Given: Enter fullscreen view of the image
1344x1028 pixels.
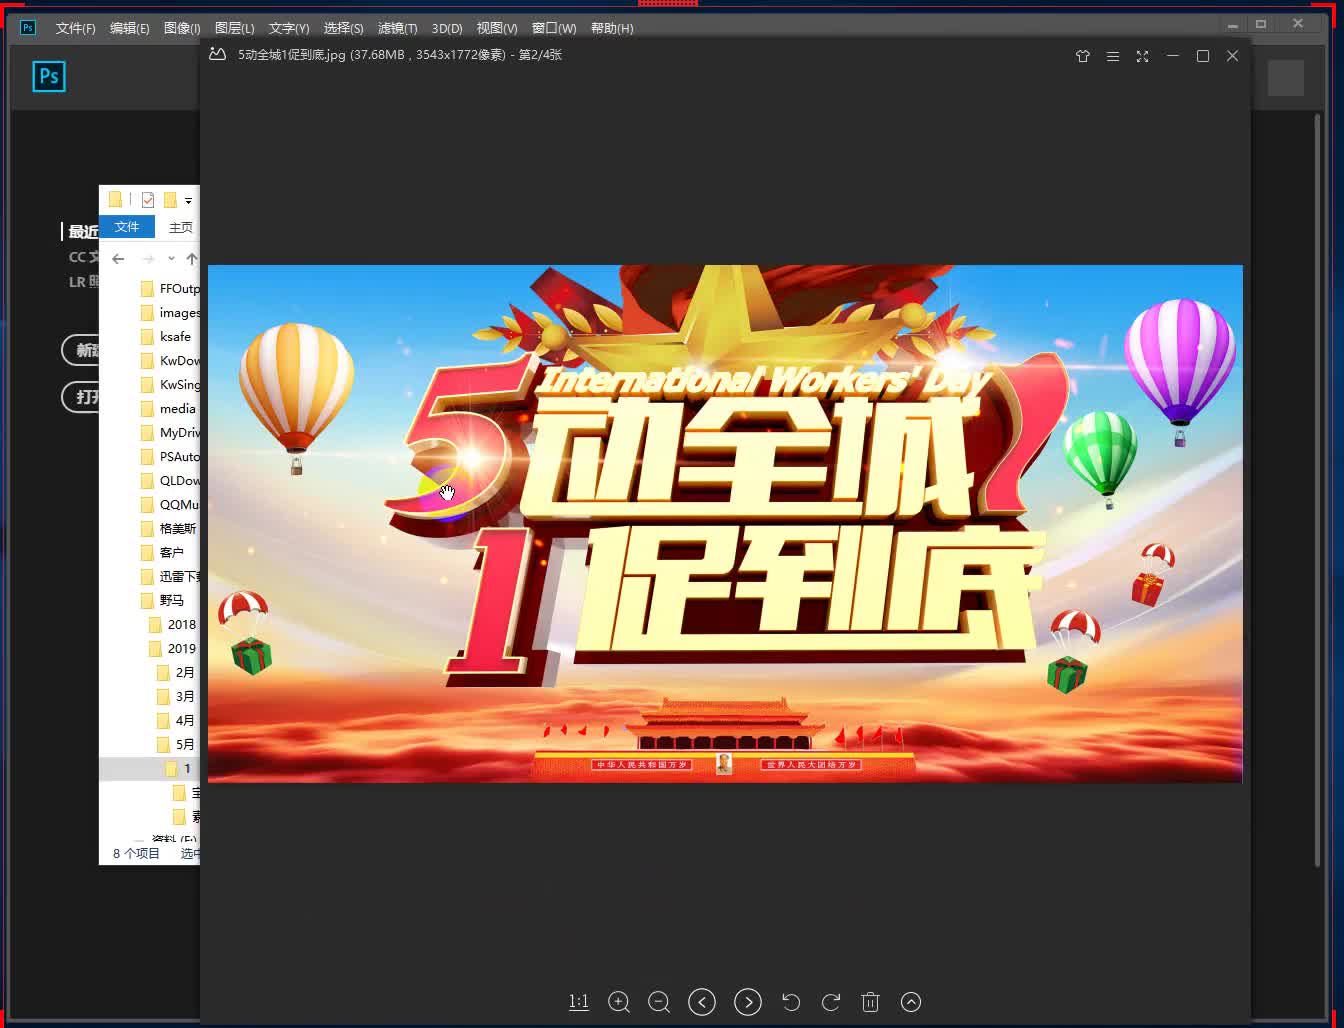Looking at the screenshot, I should [x=1142, y=56].
